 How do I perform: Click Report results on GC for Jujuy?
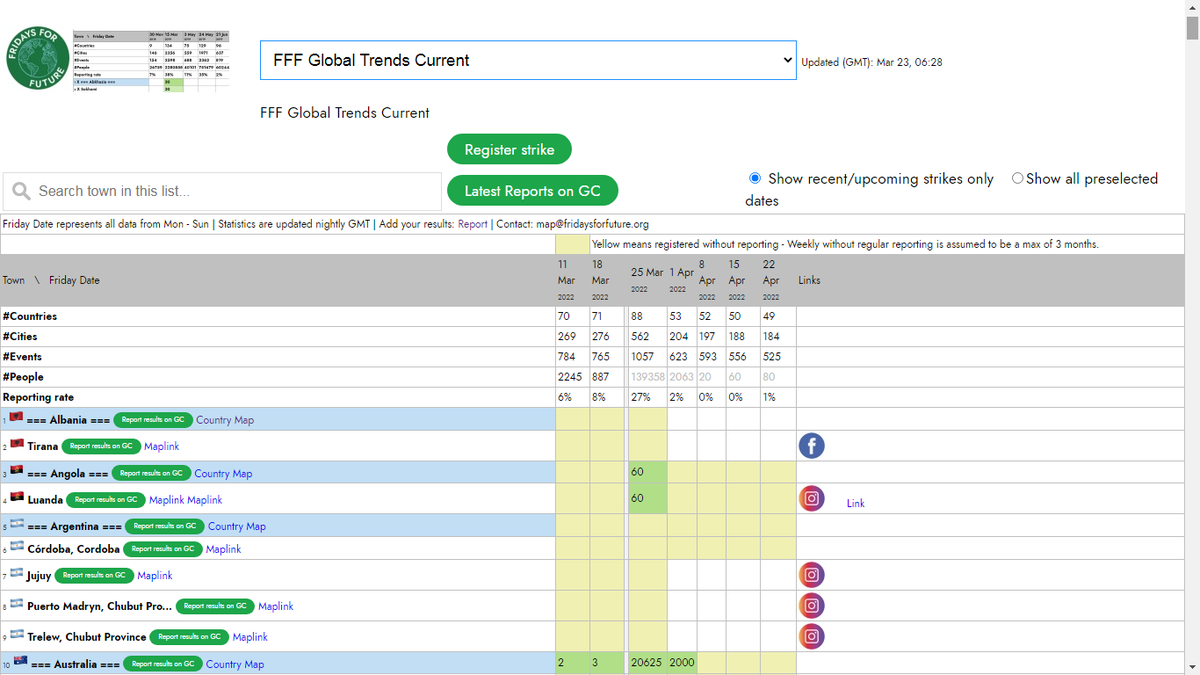click(x=94, y=575)
